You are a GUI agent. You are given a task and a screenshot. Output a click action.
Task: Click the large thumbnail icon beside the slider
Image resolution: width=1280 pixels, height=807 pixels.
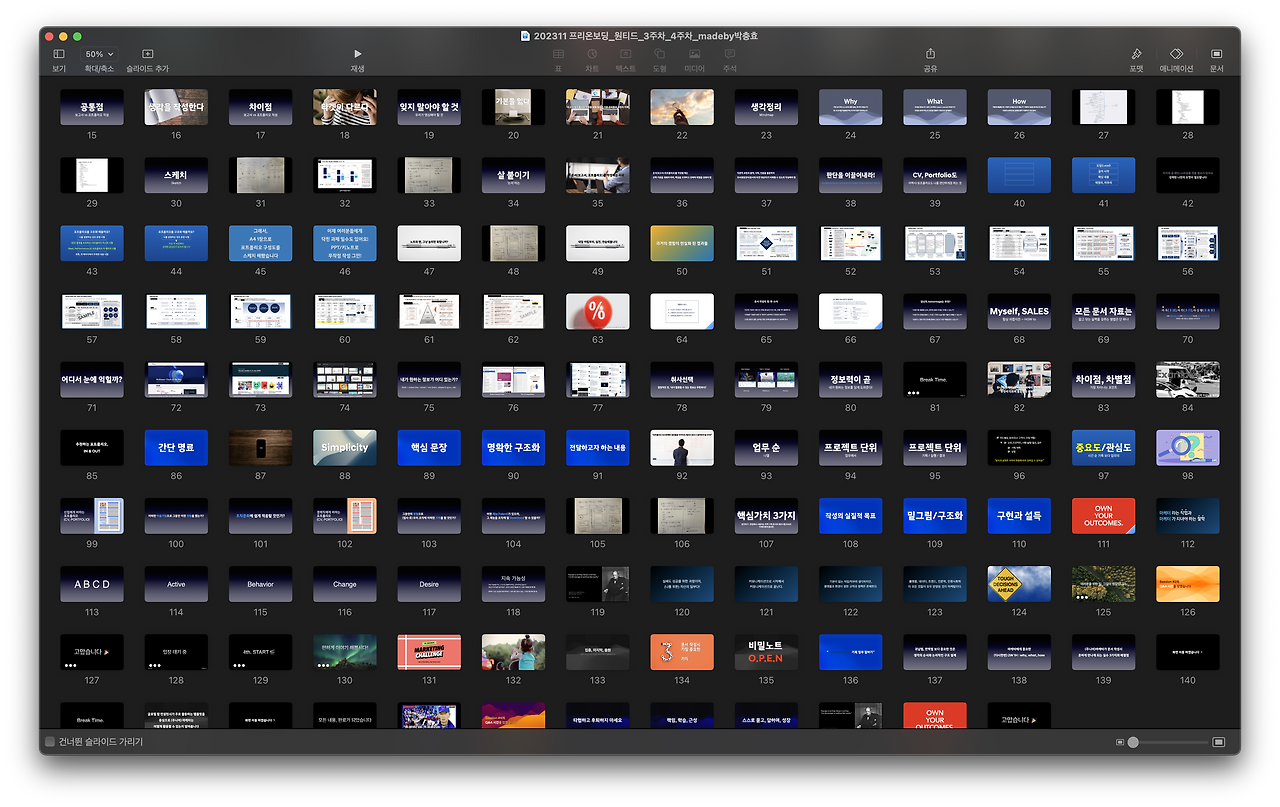tap(1218, 742)
